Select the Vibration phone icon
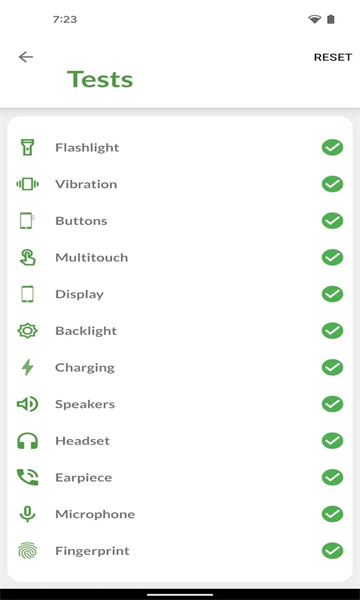Viewport: 360px width, 600px height. (28, 184)
